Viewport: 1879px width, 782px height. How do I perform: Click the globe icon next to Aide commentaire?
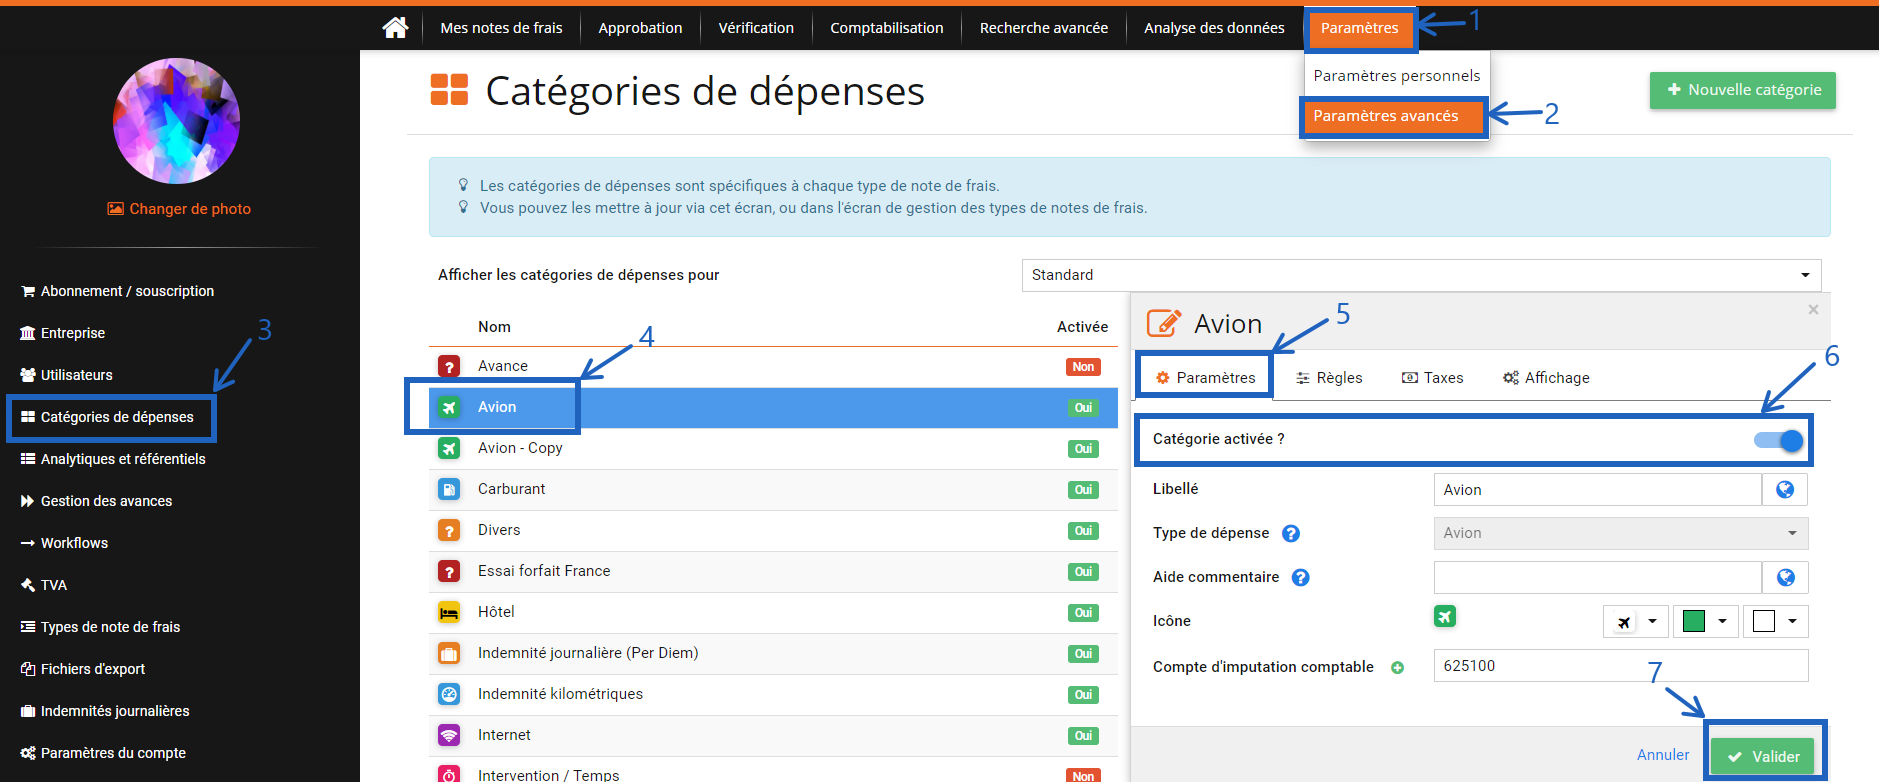click(x=1785, y=577)
